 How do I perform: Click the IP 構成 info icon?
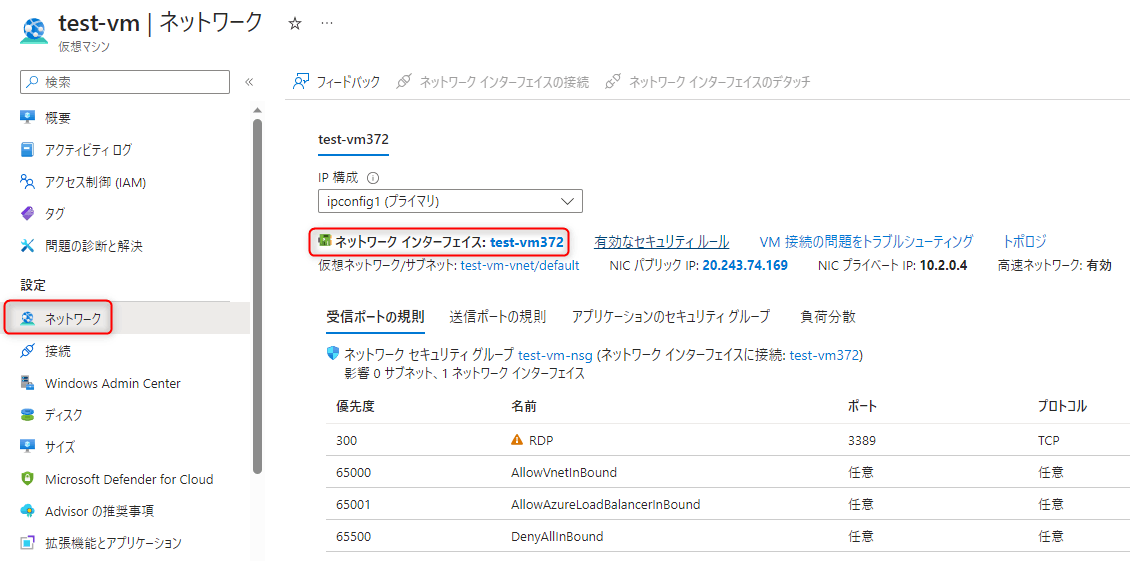point(373,177)
